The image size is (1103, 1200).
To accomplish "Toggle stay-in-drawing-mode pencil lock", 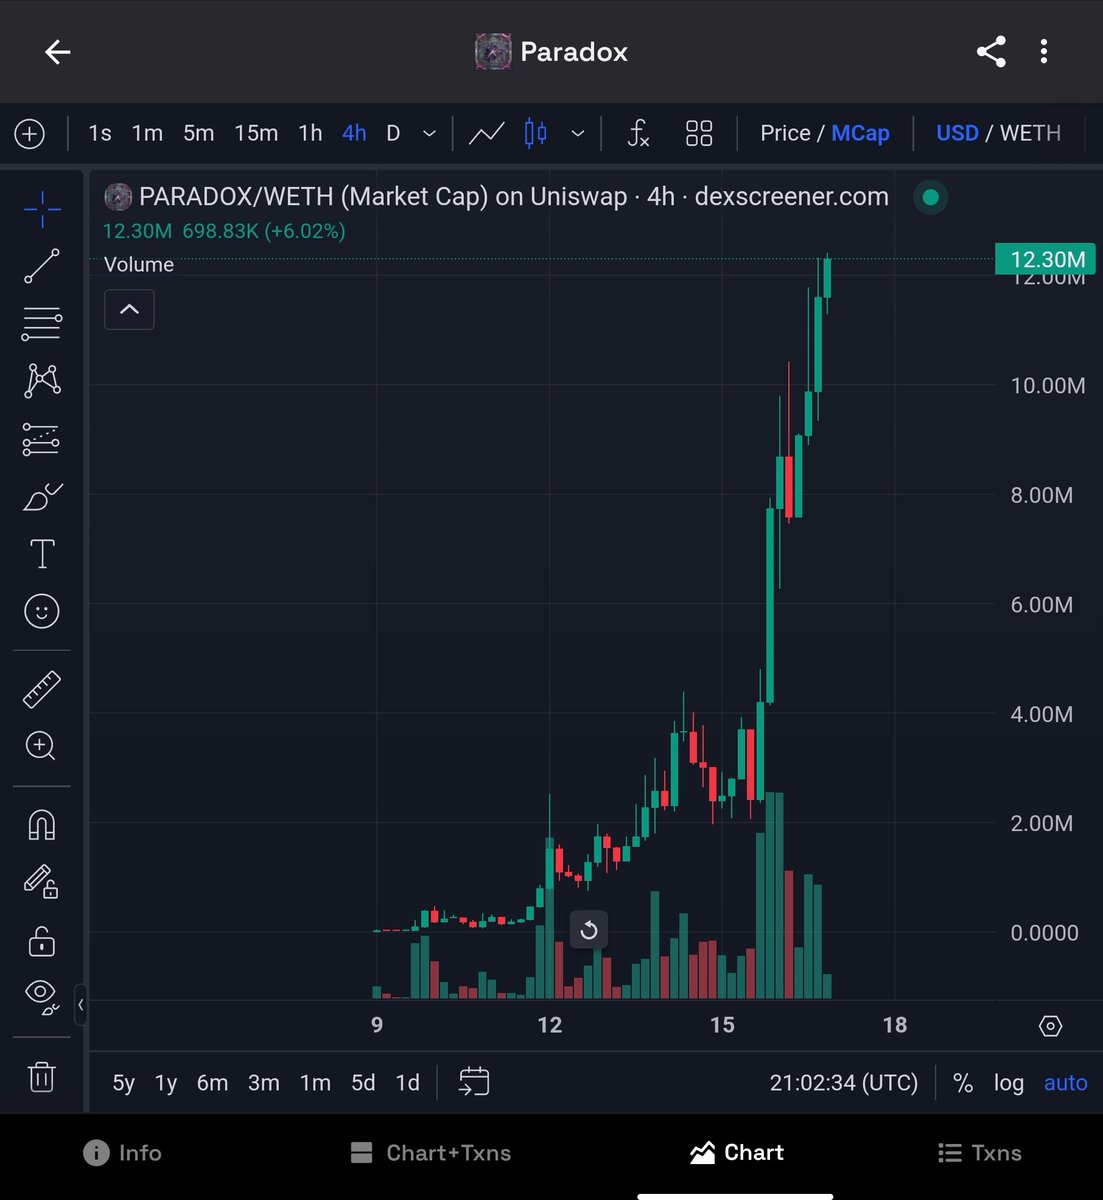I will coord(42,882).
